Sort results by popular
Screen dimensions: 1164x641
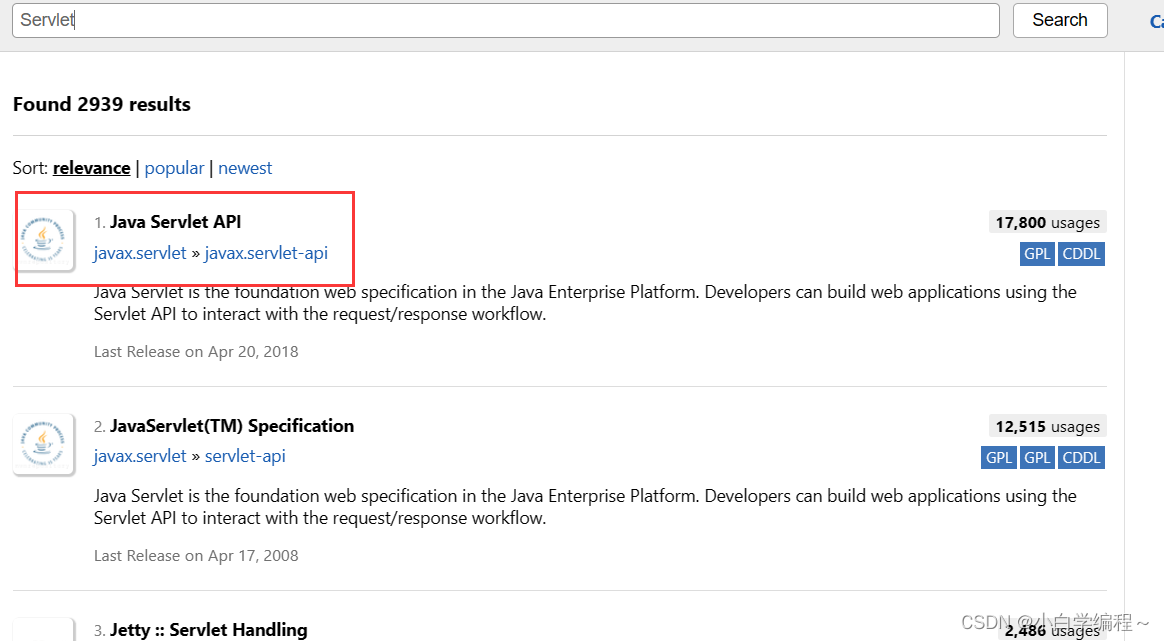pyautogui.click(x=174, y=168)
